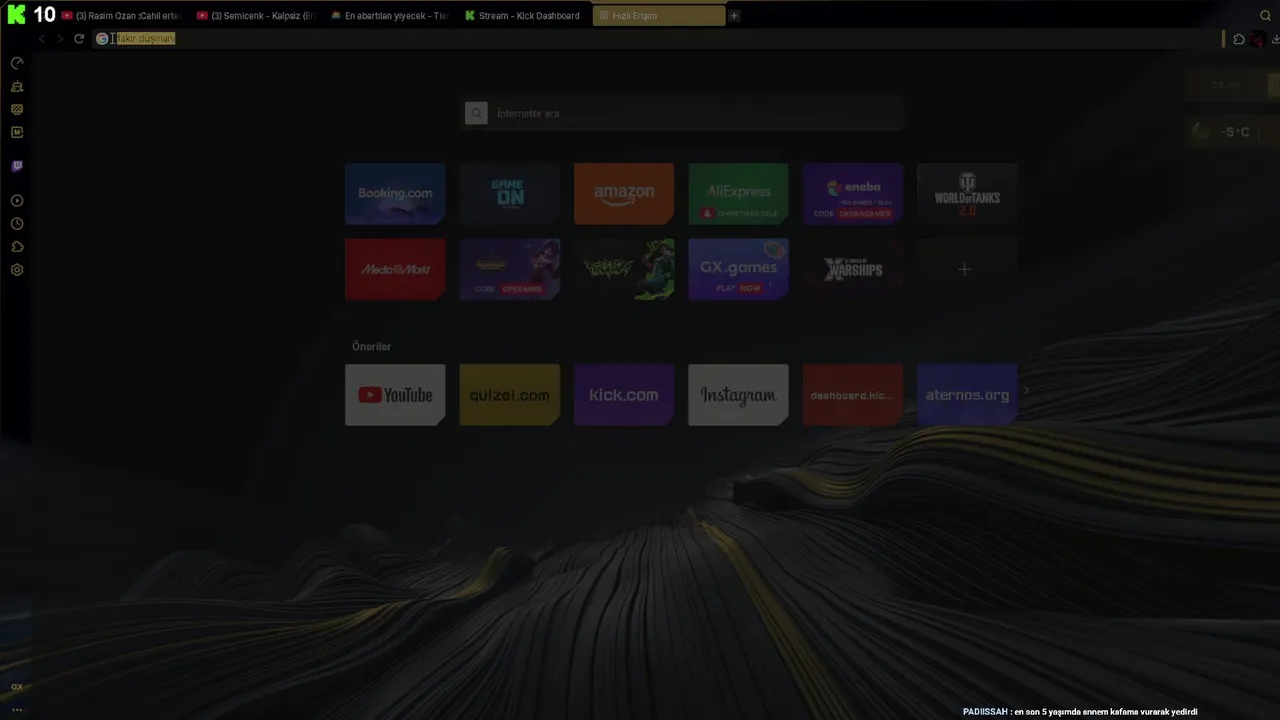The image size is (1280, 720).
Task: Open the Player icon in the sidebar
Action: [17, 201]
